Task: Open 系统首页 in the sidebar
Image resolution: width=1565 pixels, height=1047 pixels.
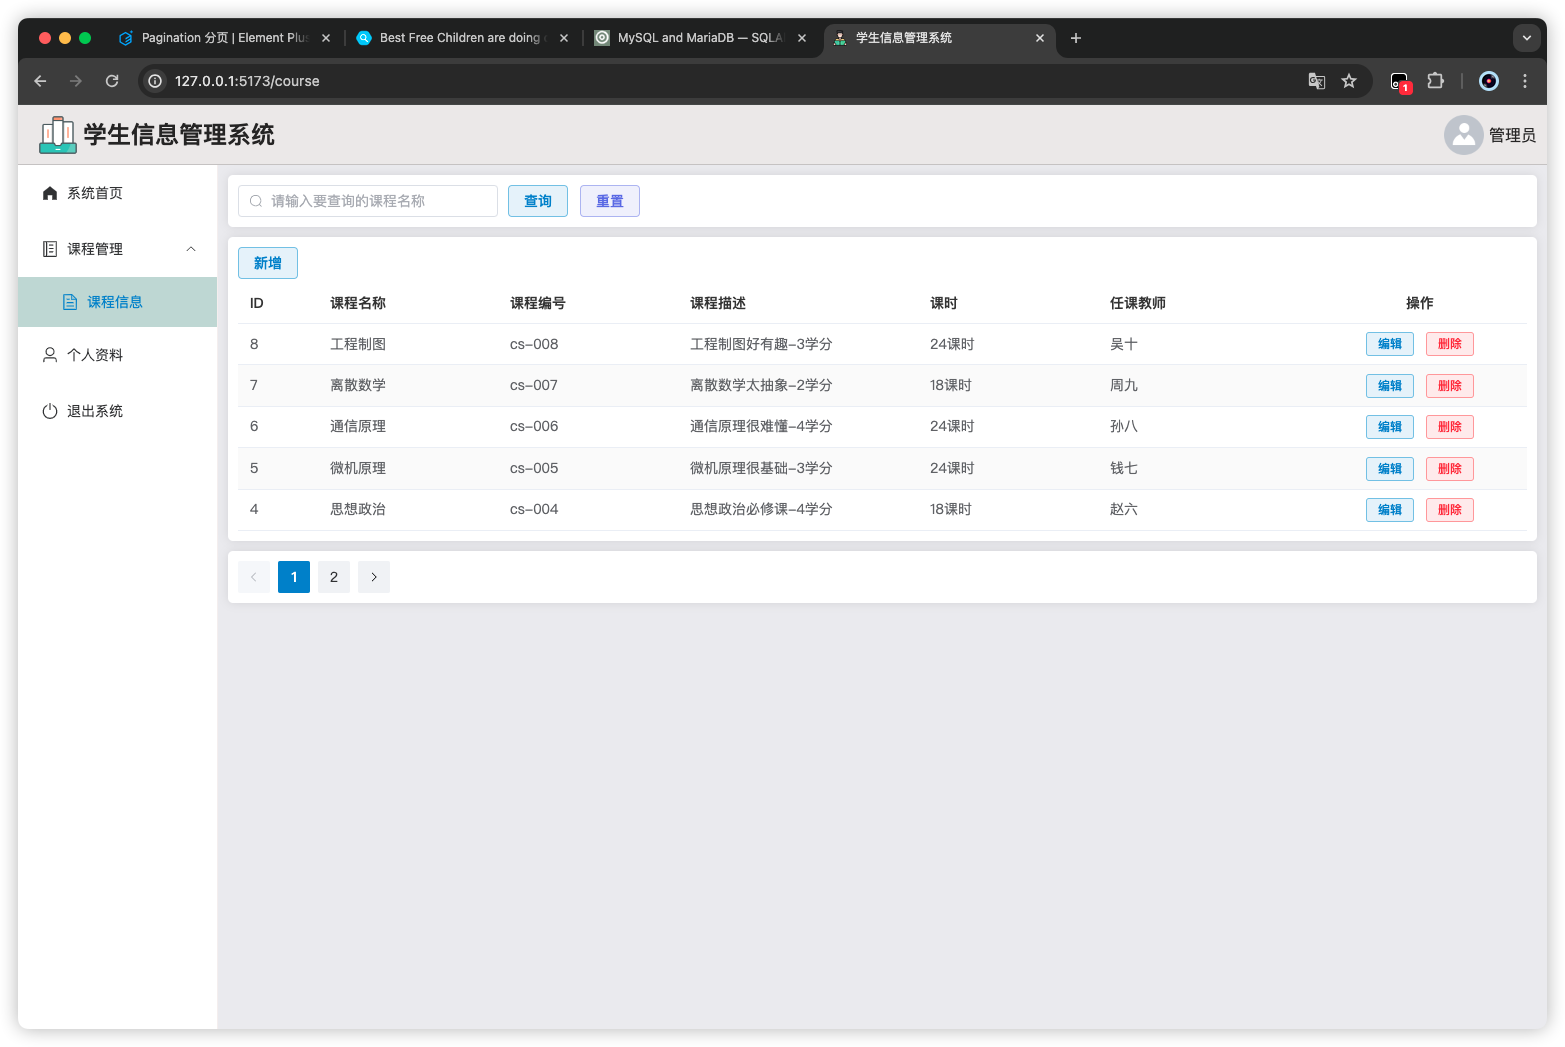Action: (x=118, y=193)
